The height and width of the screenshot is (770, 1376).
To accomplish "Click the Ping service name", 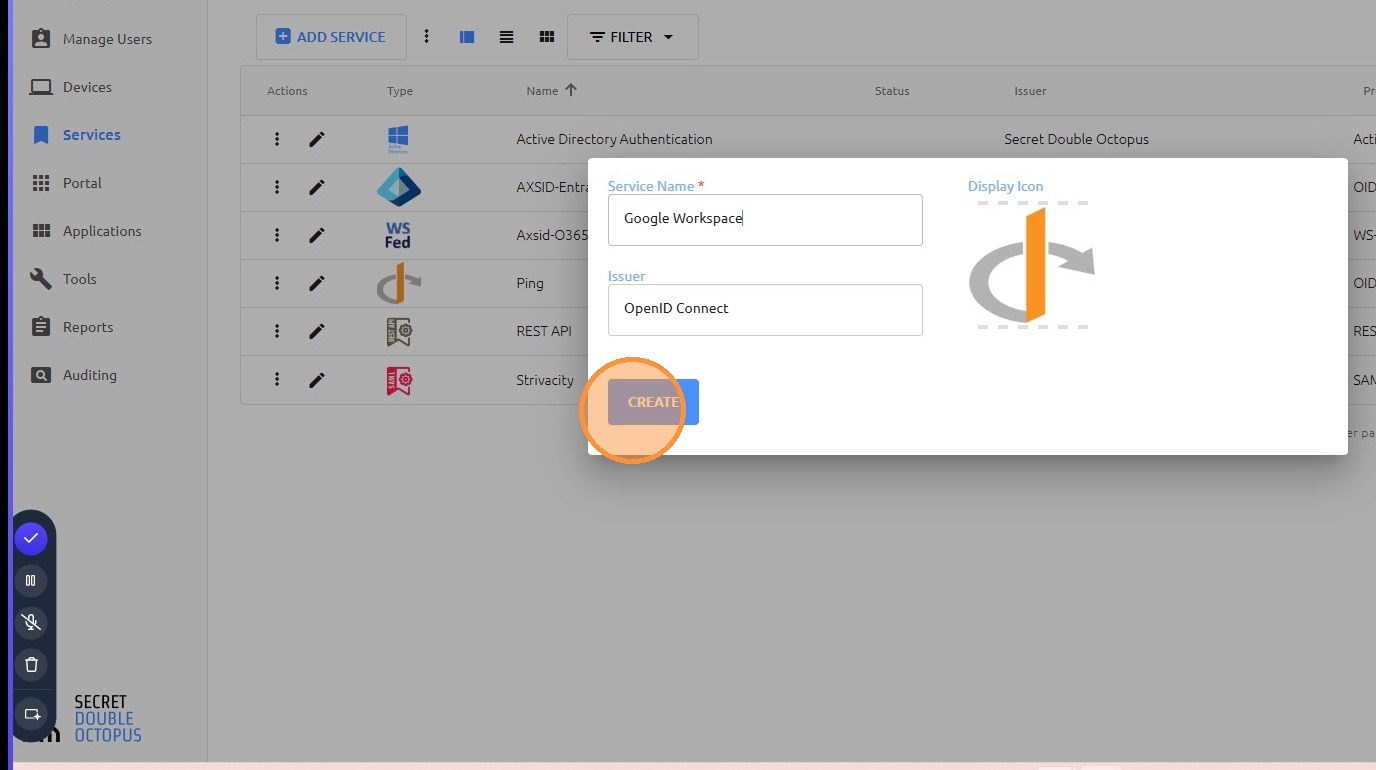I will point(530,283).
